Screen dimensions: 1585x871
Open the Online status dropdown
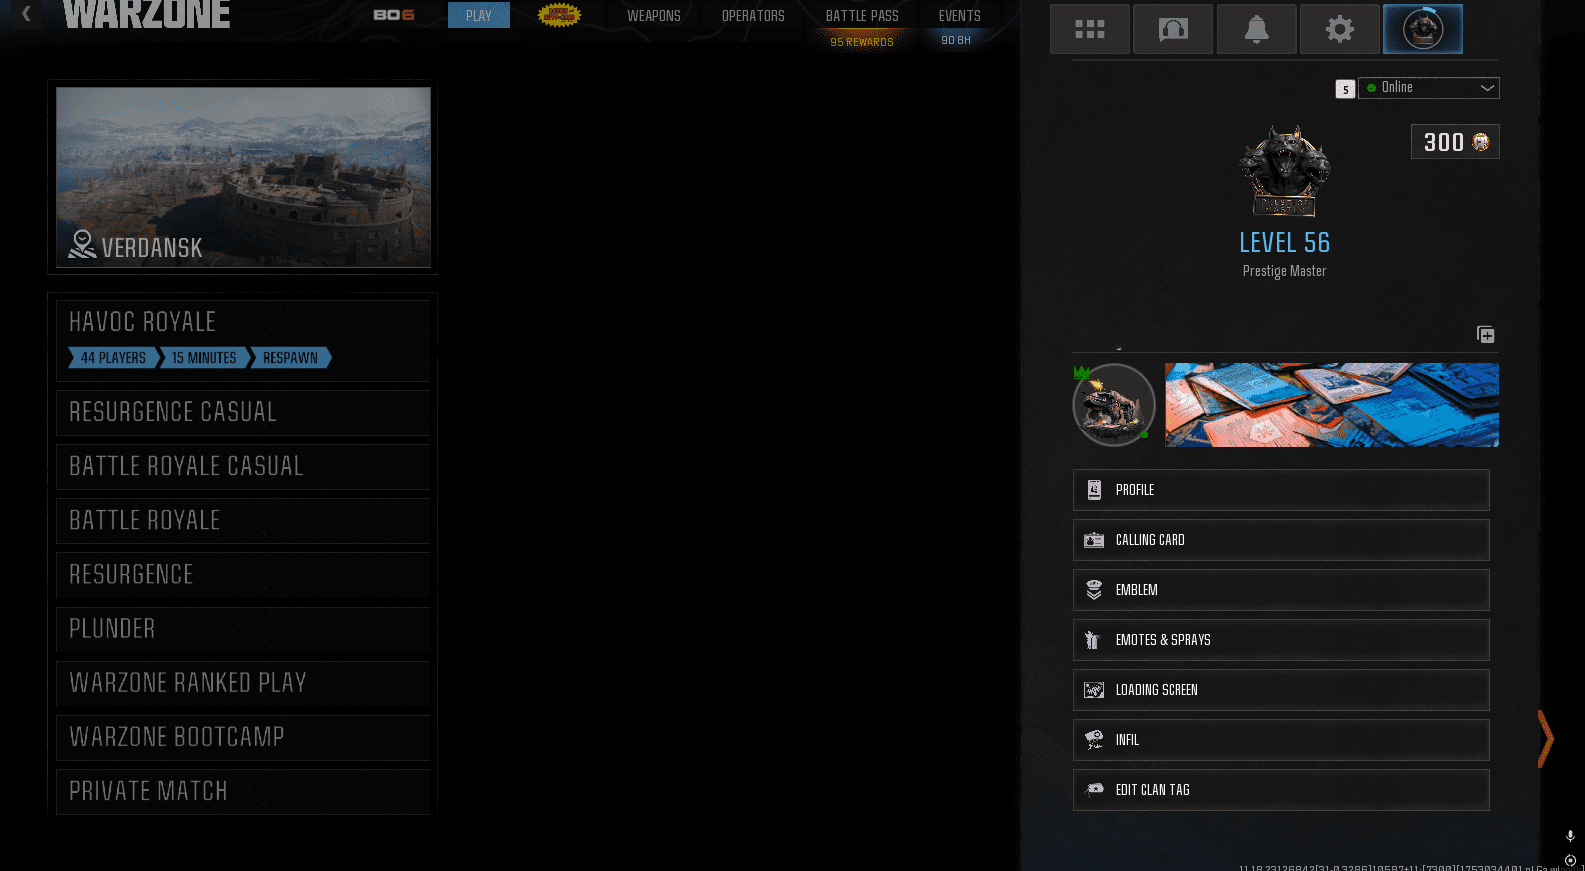point(1428,88)
